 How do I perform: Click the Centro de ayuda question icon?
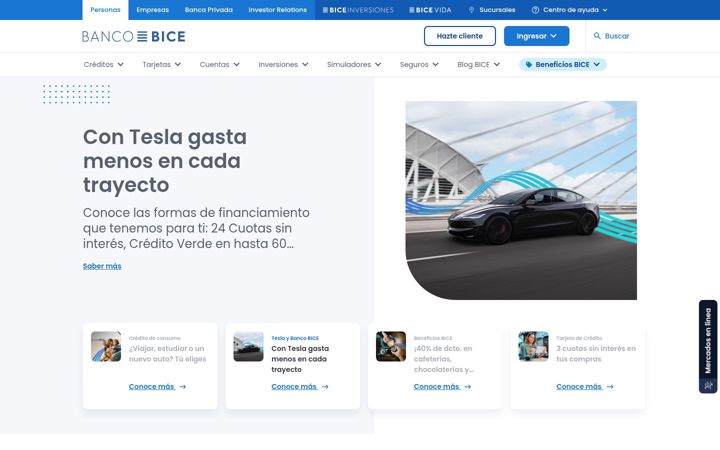535,10
